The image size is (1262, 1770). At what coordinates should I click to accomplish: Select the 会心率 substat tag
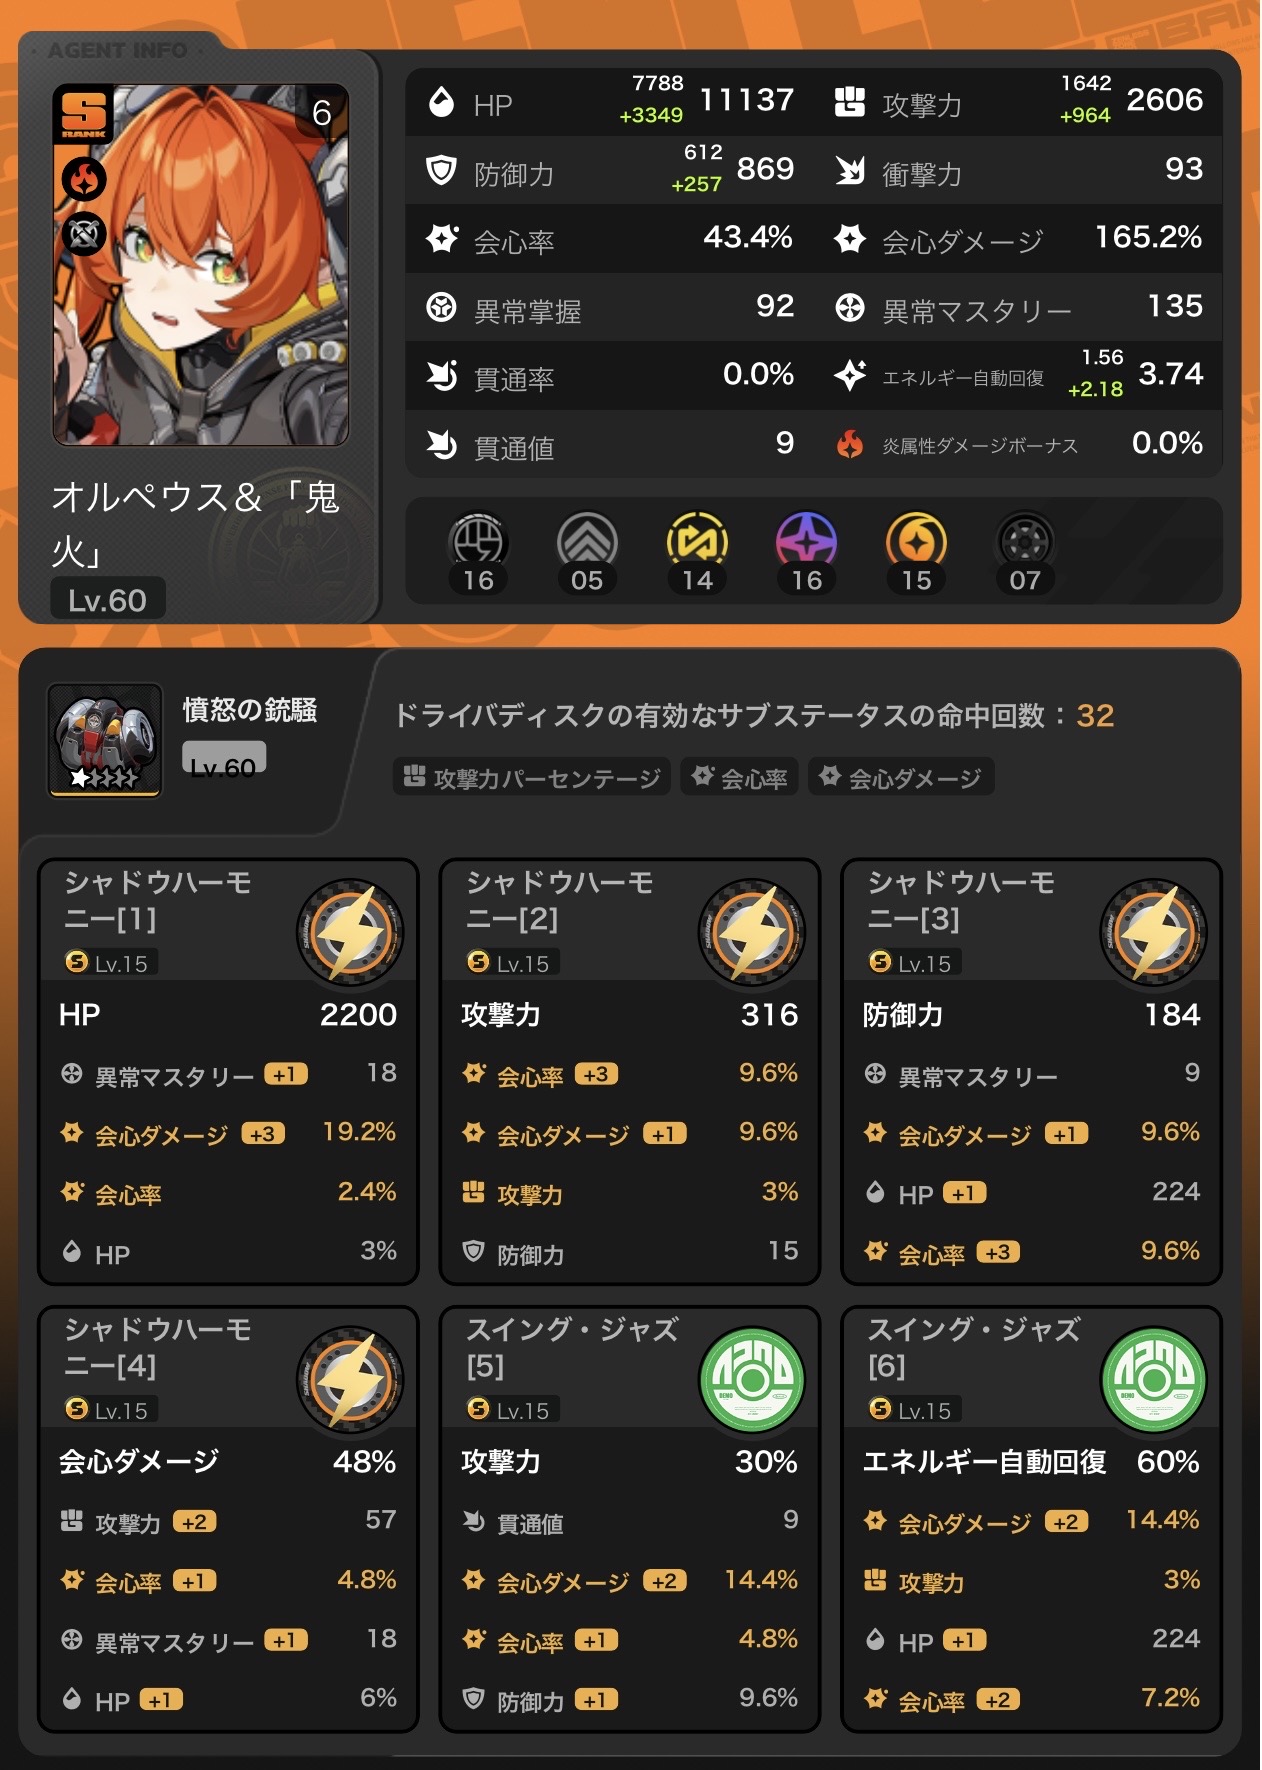739,777
